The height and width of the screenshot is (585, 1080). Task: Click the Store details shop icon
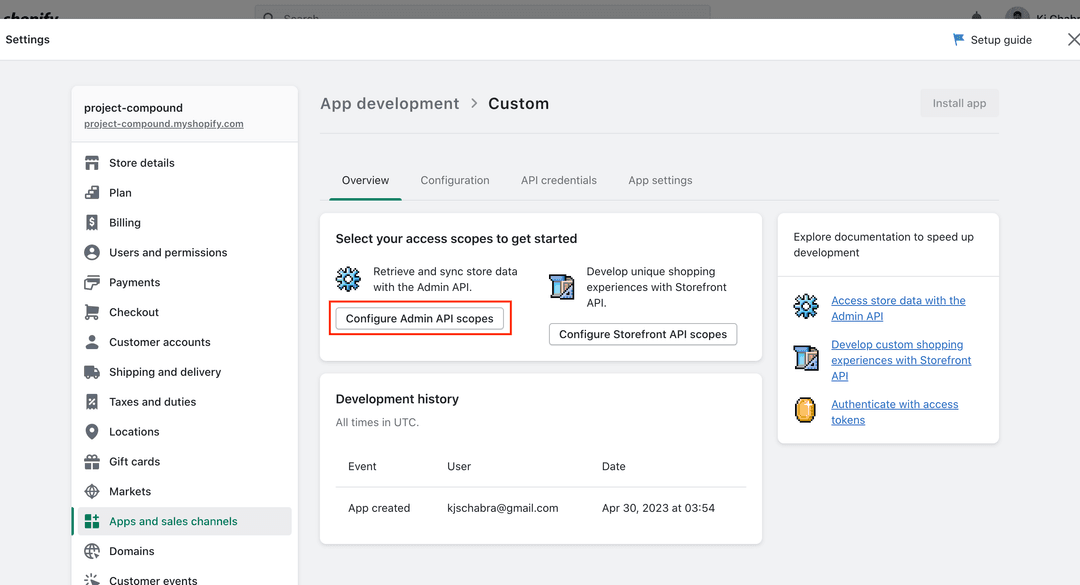coord(92,163)
